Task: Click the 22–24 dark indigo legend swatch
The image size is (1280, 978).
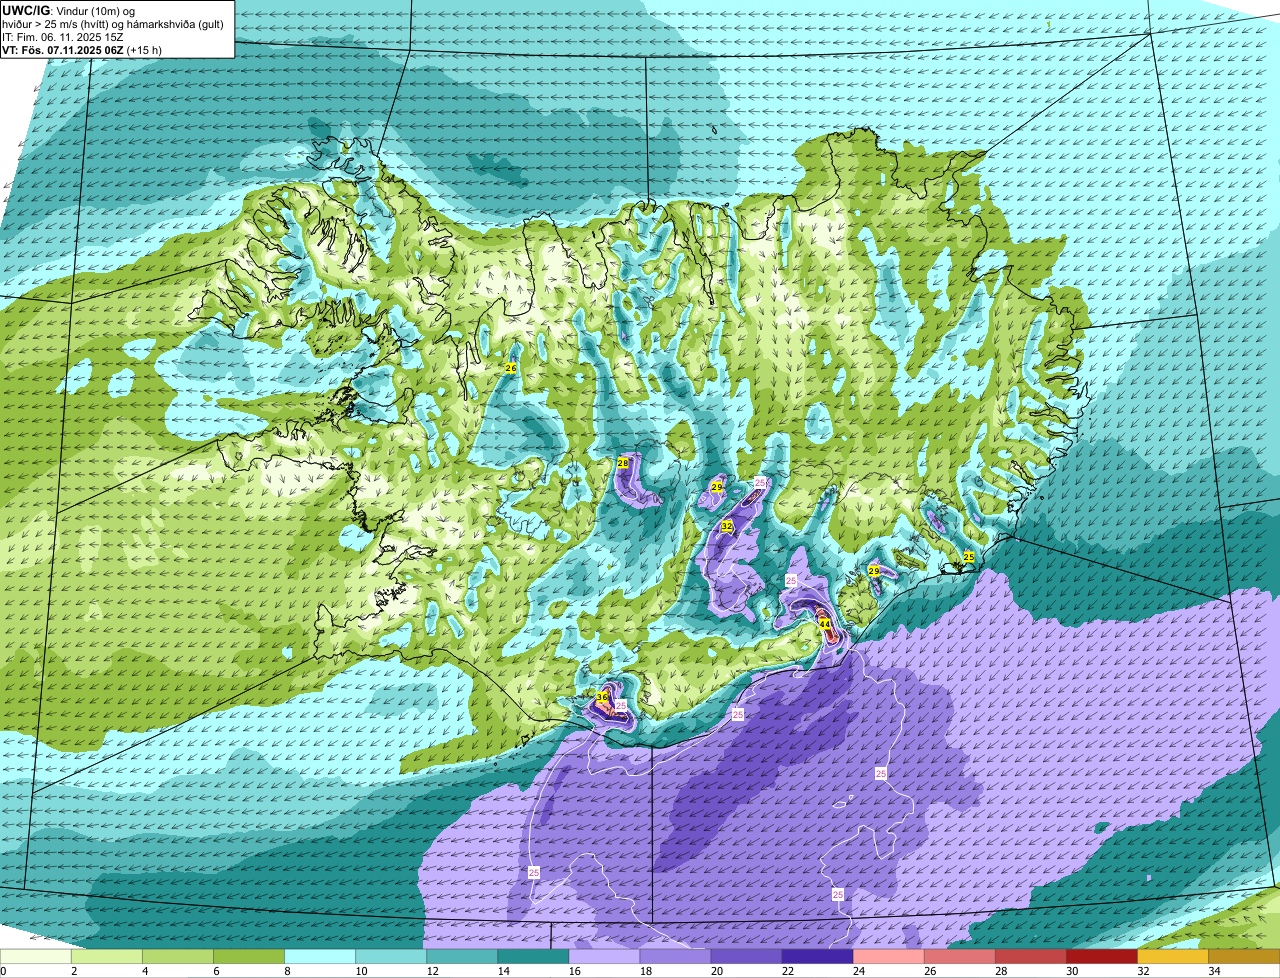Action: pyautogui.click(x=817, y=957)
